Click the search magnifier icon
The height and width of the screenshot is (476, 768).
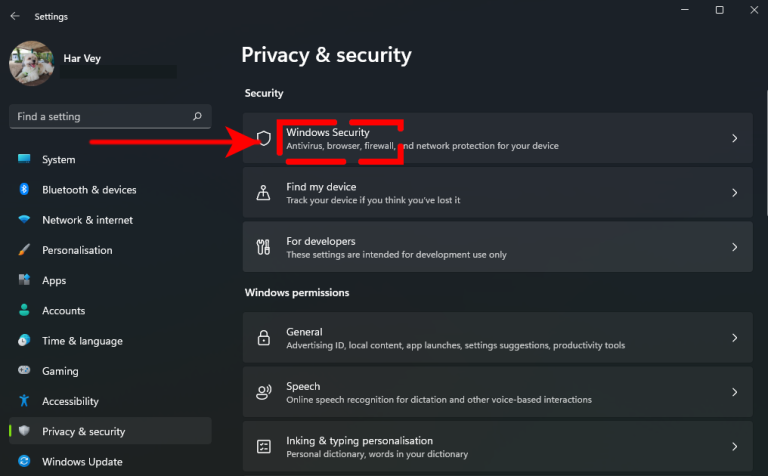coord(197,116)
